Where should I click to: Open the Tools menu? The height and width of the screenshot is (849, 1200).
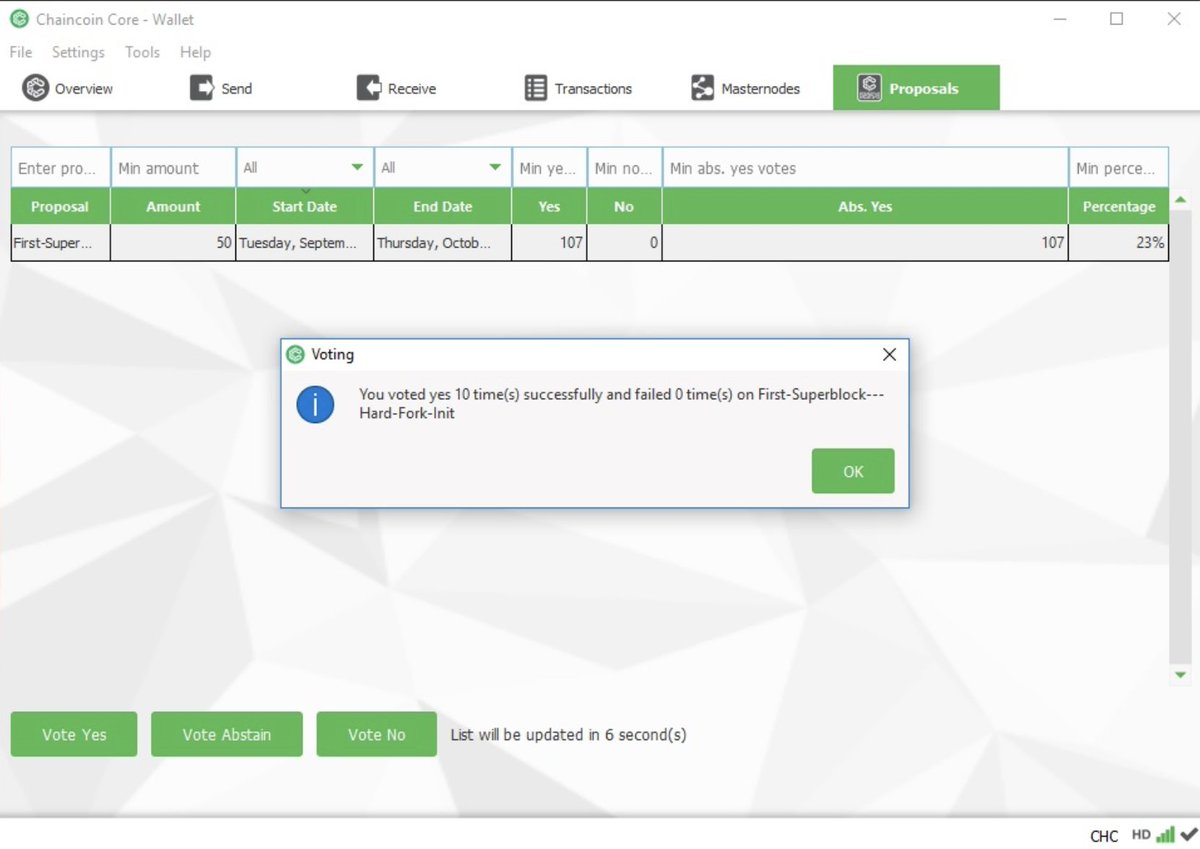point(142,52)
